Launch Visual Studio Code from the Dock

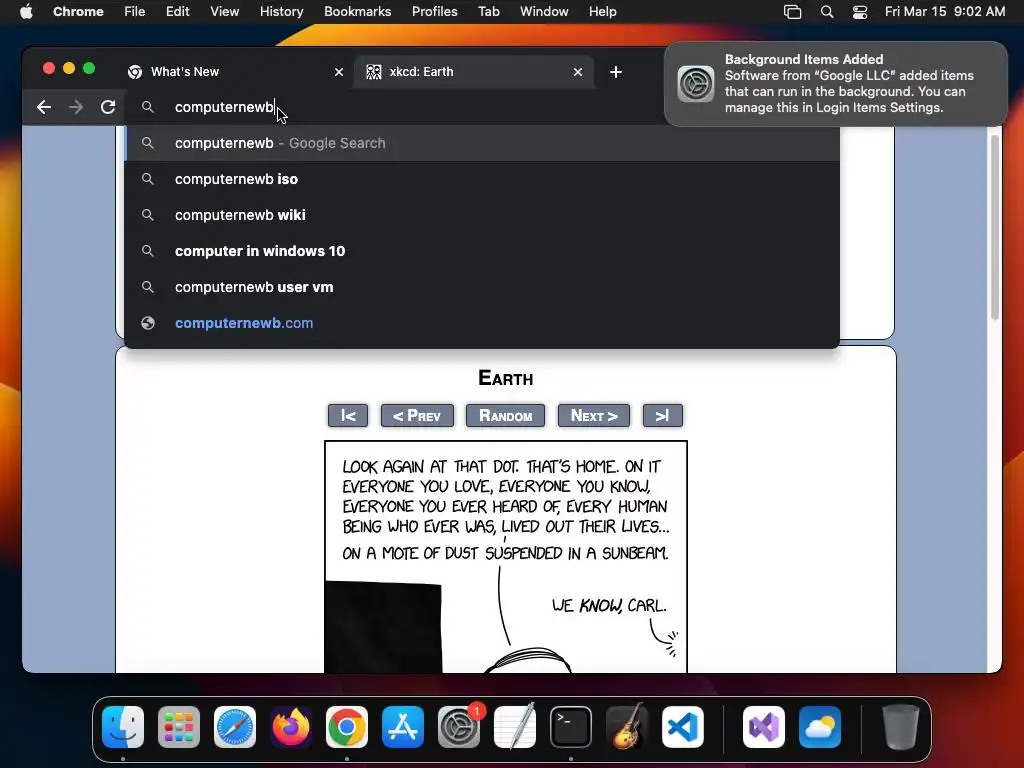tap(682, 727)
